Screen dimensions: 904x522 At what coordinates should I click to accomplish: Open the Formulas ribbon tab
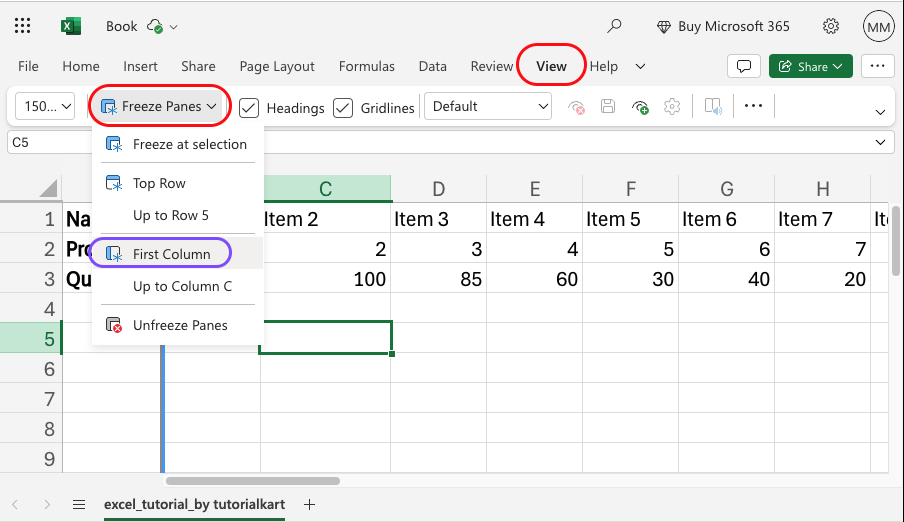[x=367, y=66]
